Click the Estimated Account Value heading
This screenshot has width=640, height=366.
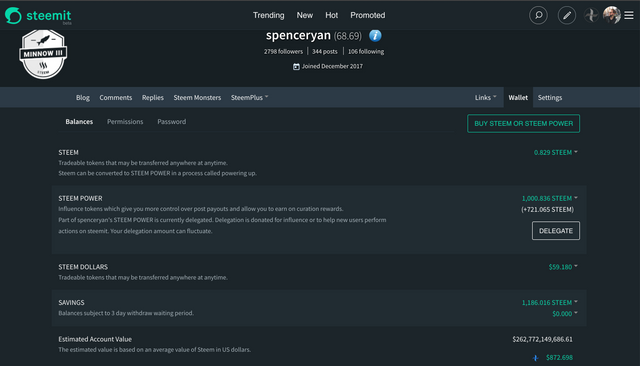95,339
